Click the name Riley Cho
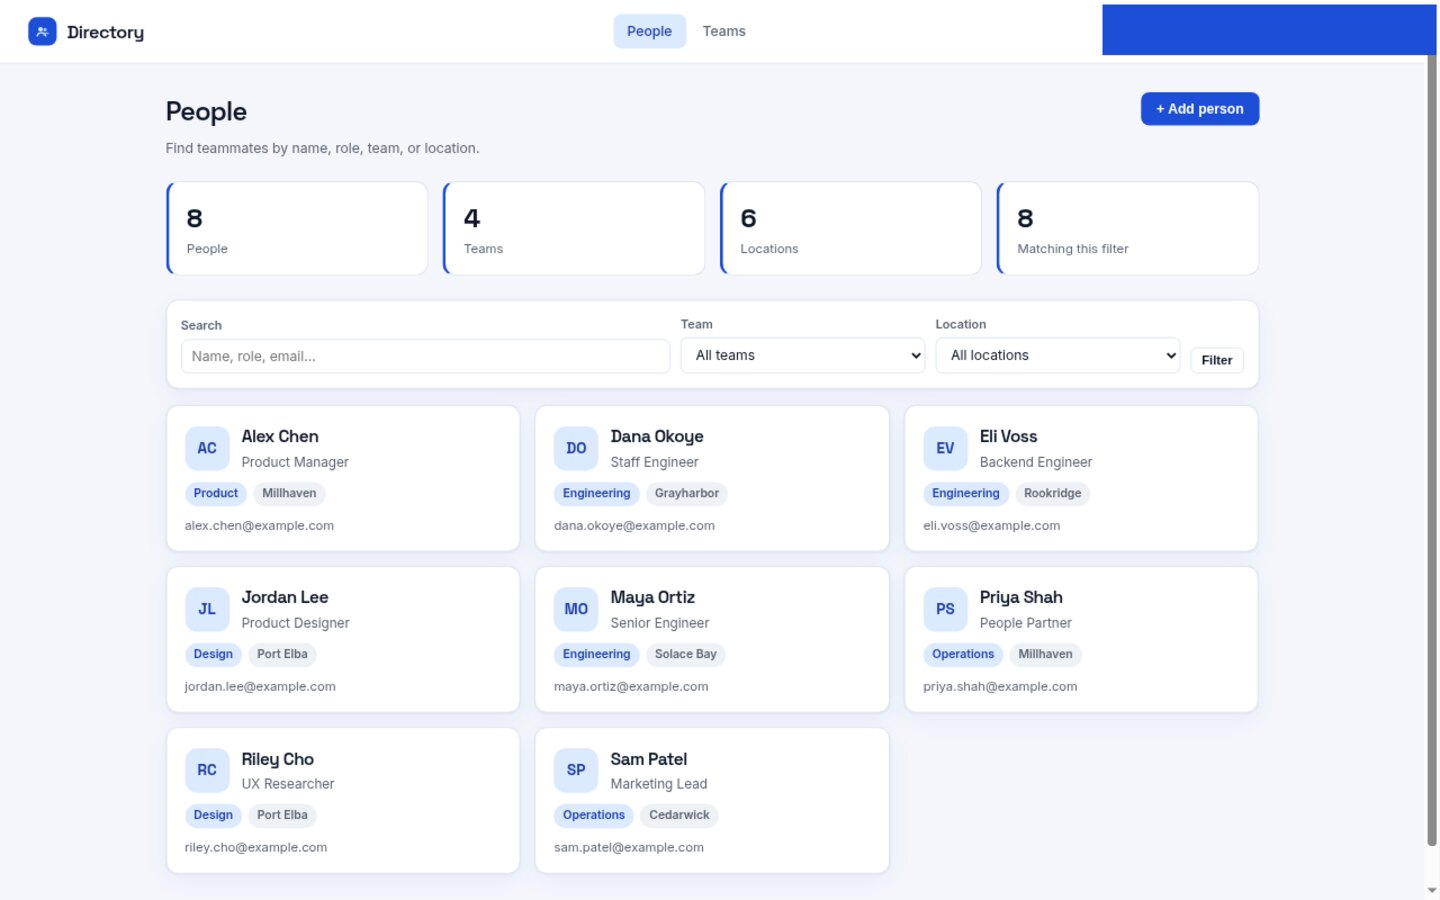The image size is (1440, 900). 278,759
